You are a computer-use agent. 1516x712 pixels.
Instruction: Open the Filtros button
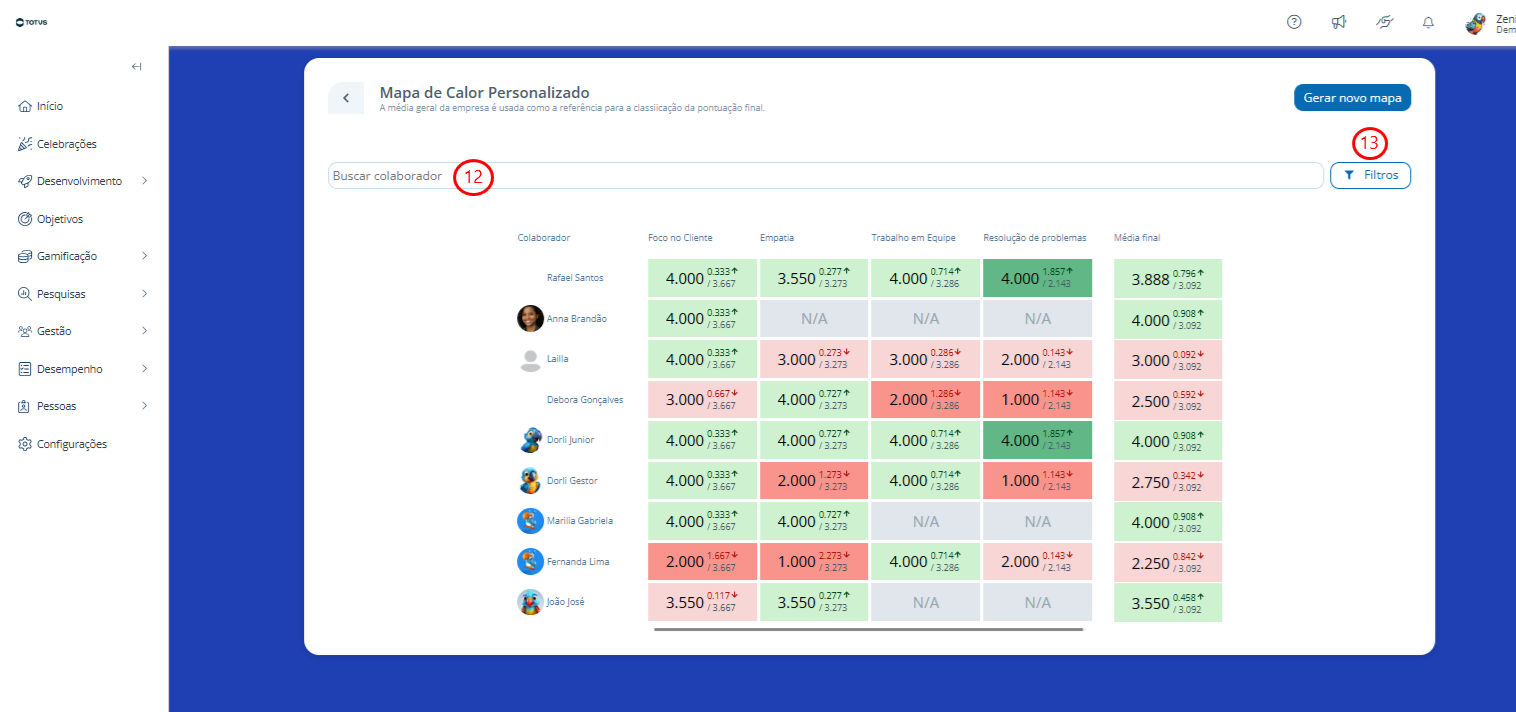pos(1370,175)
